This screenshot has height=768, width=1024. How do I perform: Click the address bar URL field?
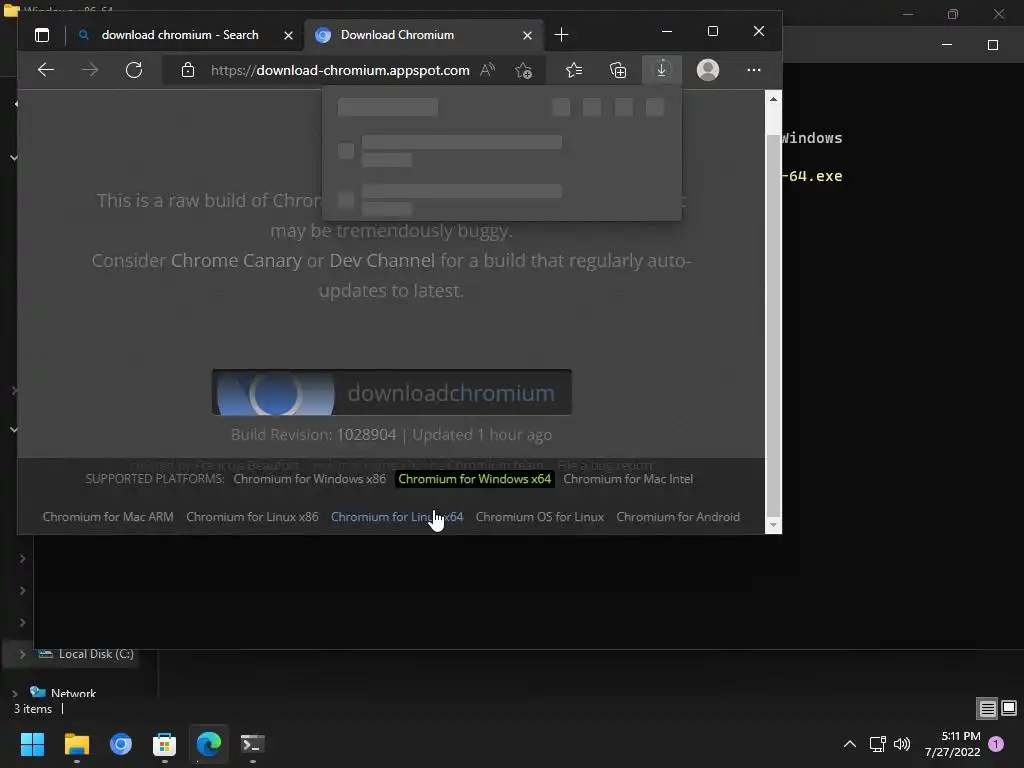pos(340,70)
